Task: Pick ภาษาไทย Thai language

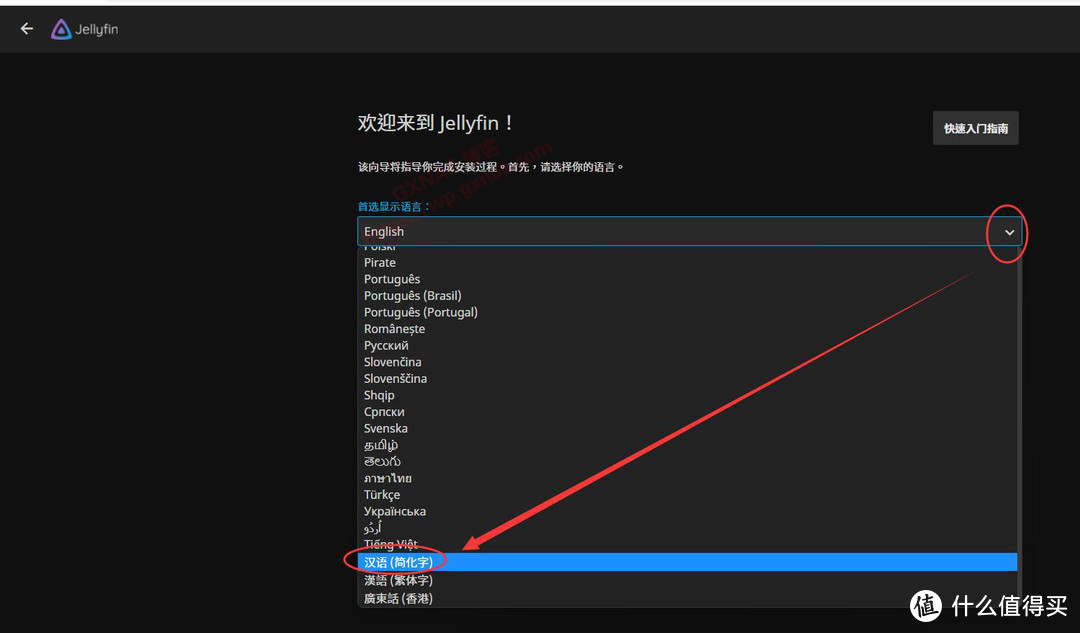Action: pos(687,478)
